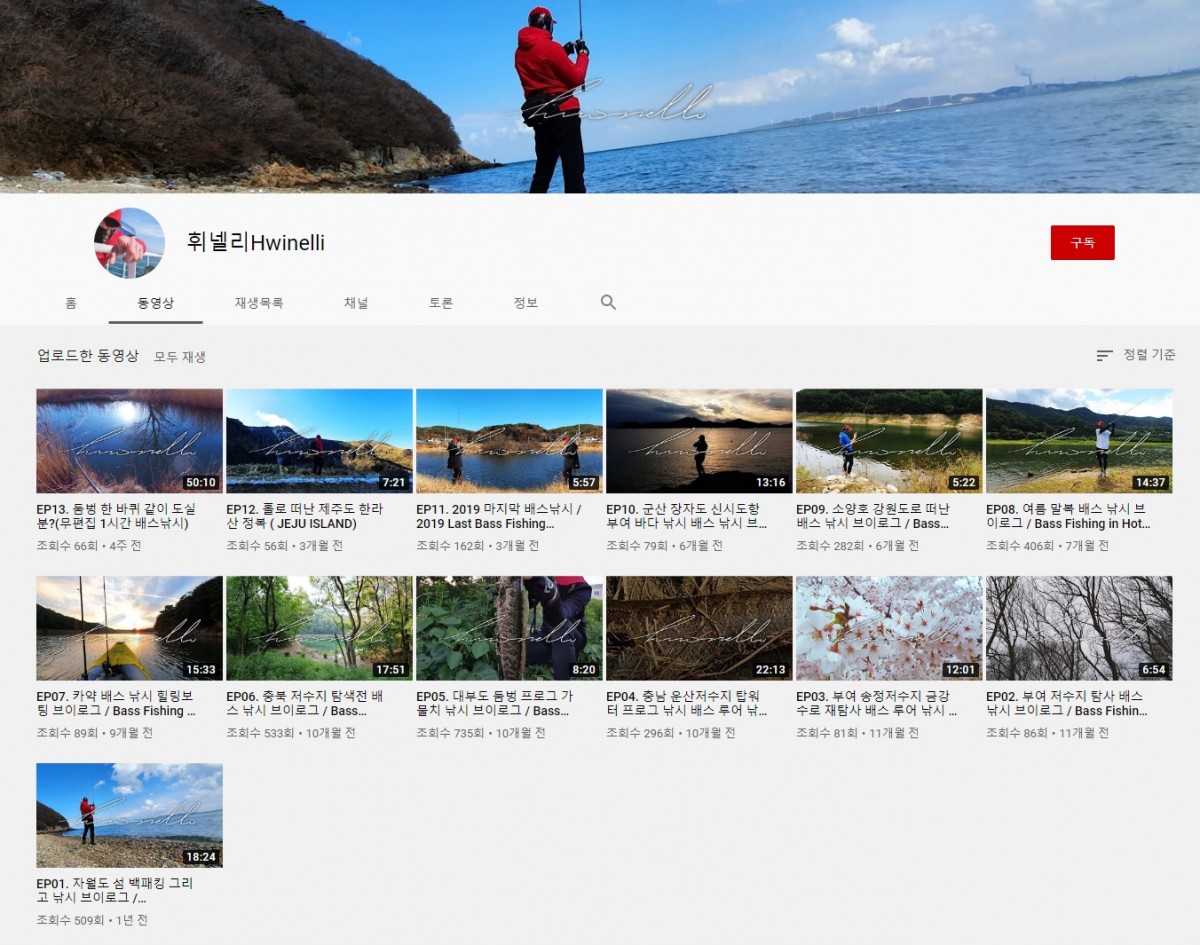The height and width of the screenshot is (945, 1200).
Task: Open the 재생목록 playlists tab
Action: 259,303
